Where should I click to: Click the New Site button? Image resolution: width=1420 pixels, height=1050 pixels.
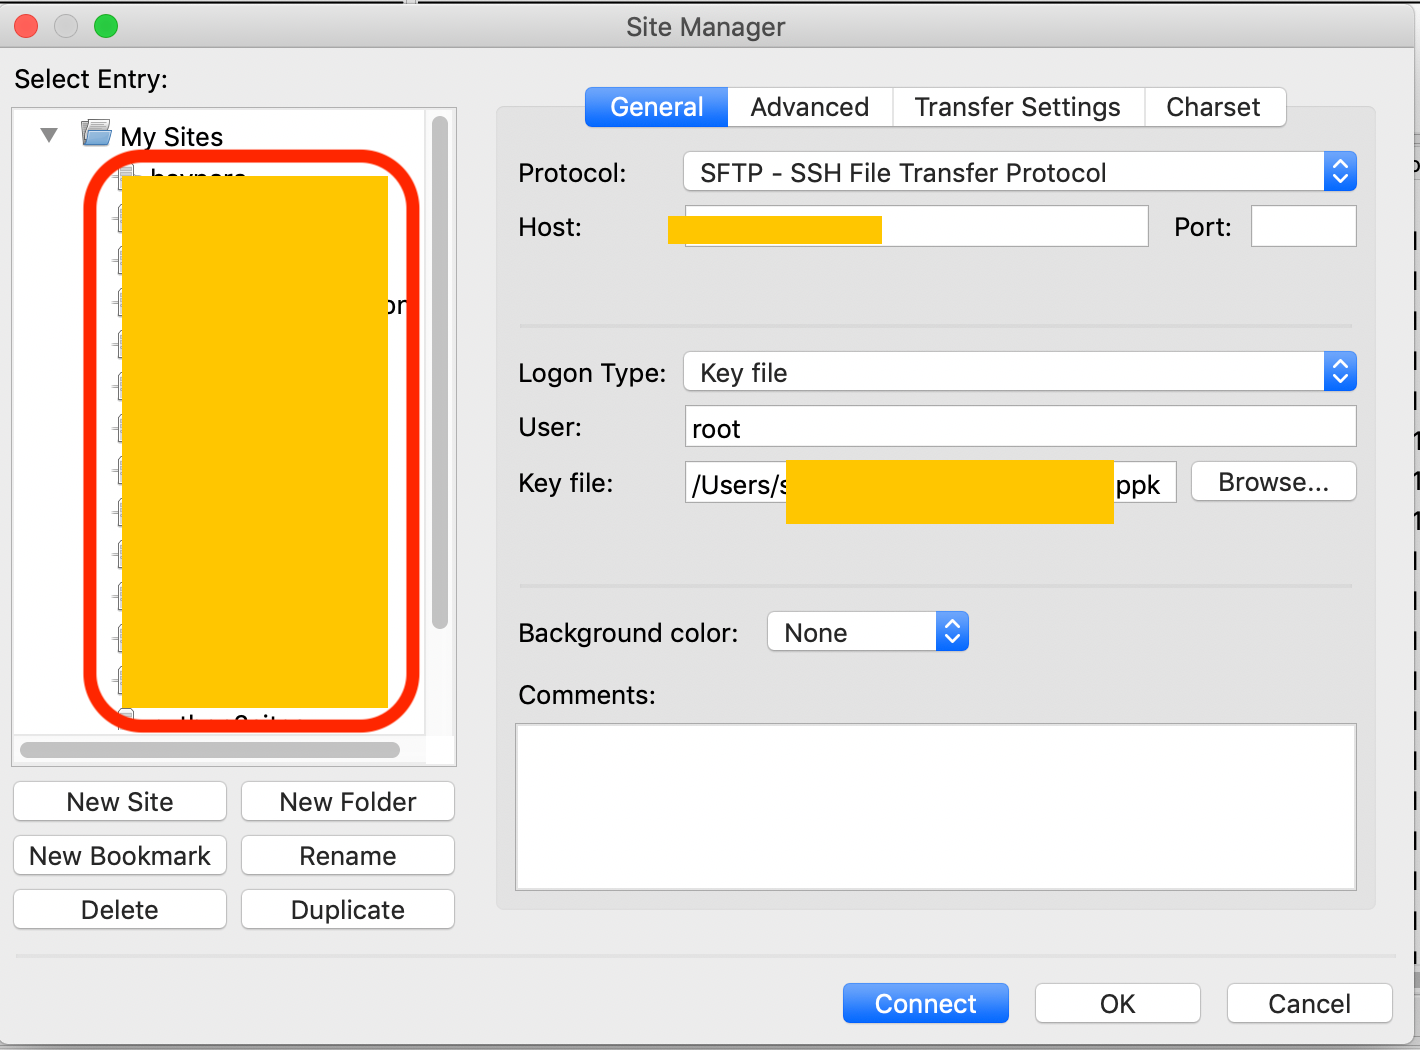tap(119, 801)
